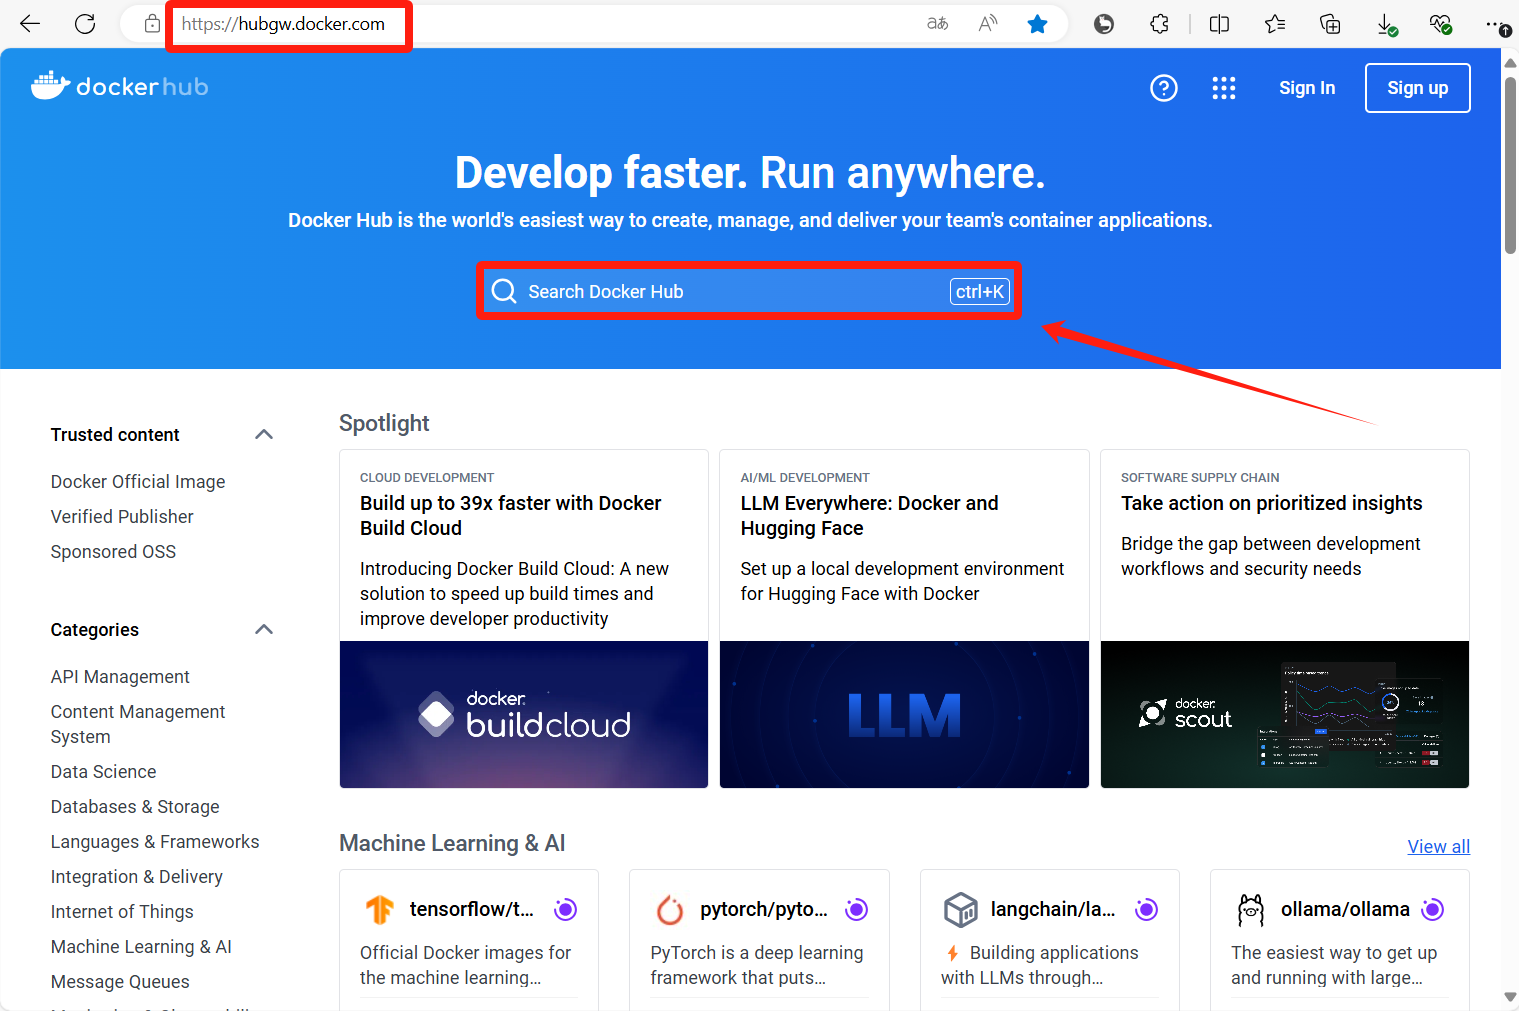Click the browser refresh icon
This screenshot has width=1519, height=1011.
85,24
